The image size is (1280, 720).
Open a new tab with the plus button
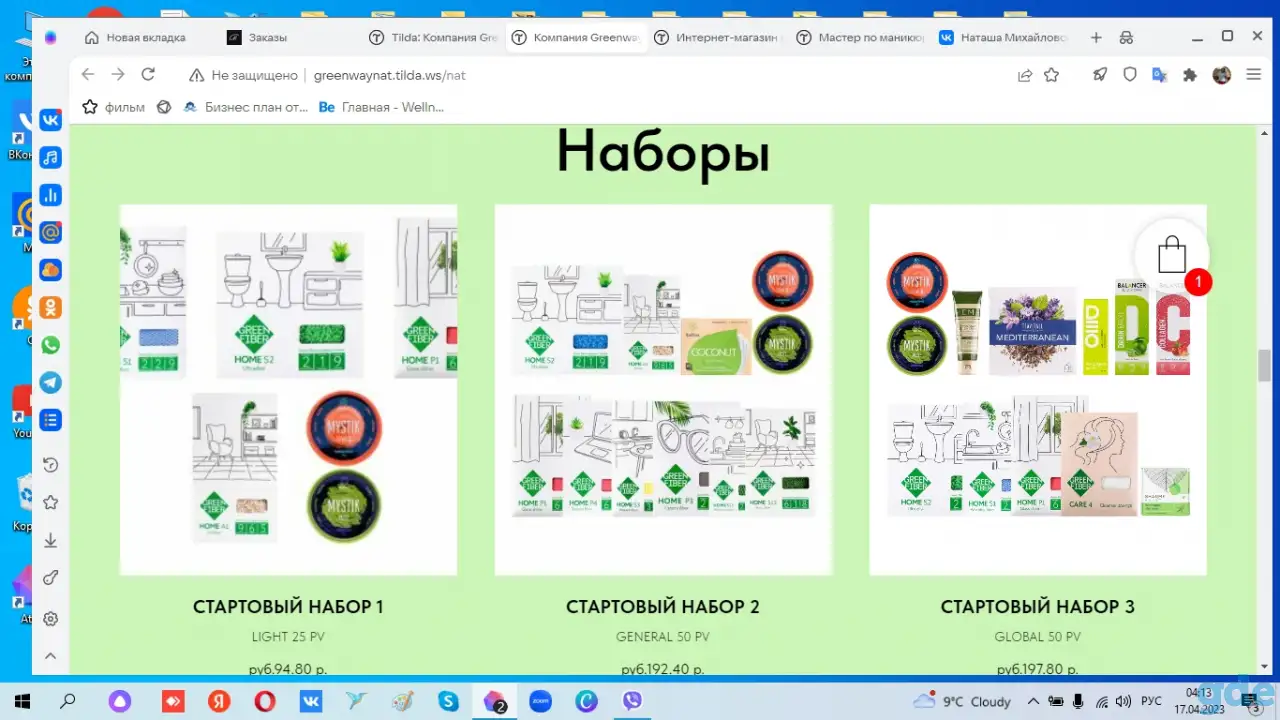(x=1096, y=38)
